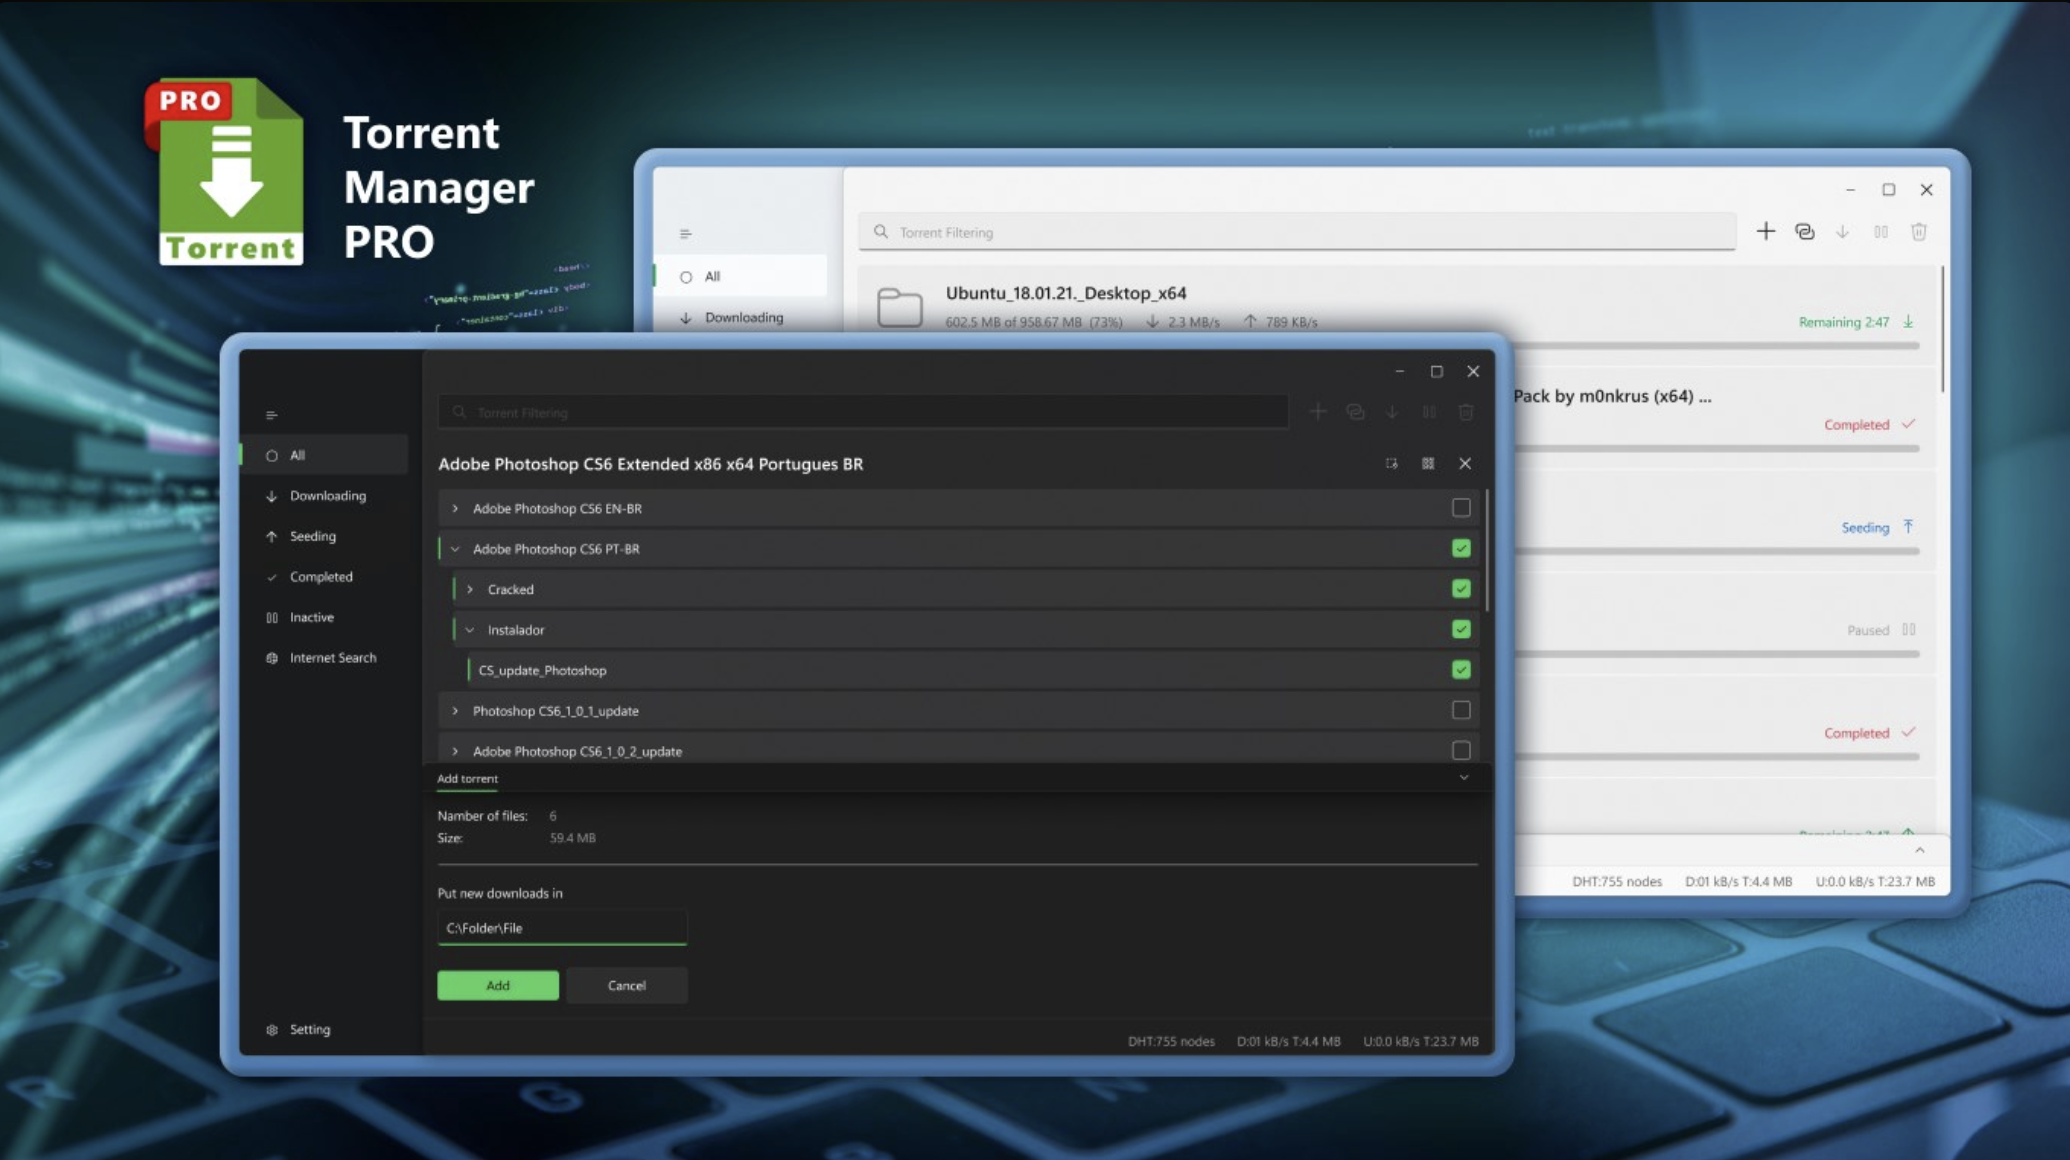Open Completed in the sidebar
This screenshot has height=1160, width=2070.
point(324,577)
